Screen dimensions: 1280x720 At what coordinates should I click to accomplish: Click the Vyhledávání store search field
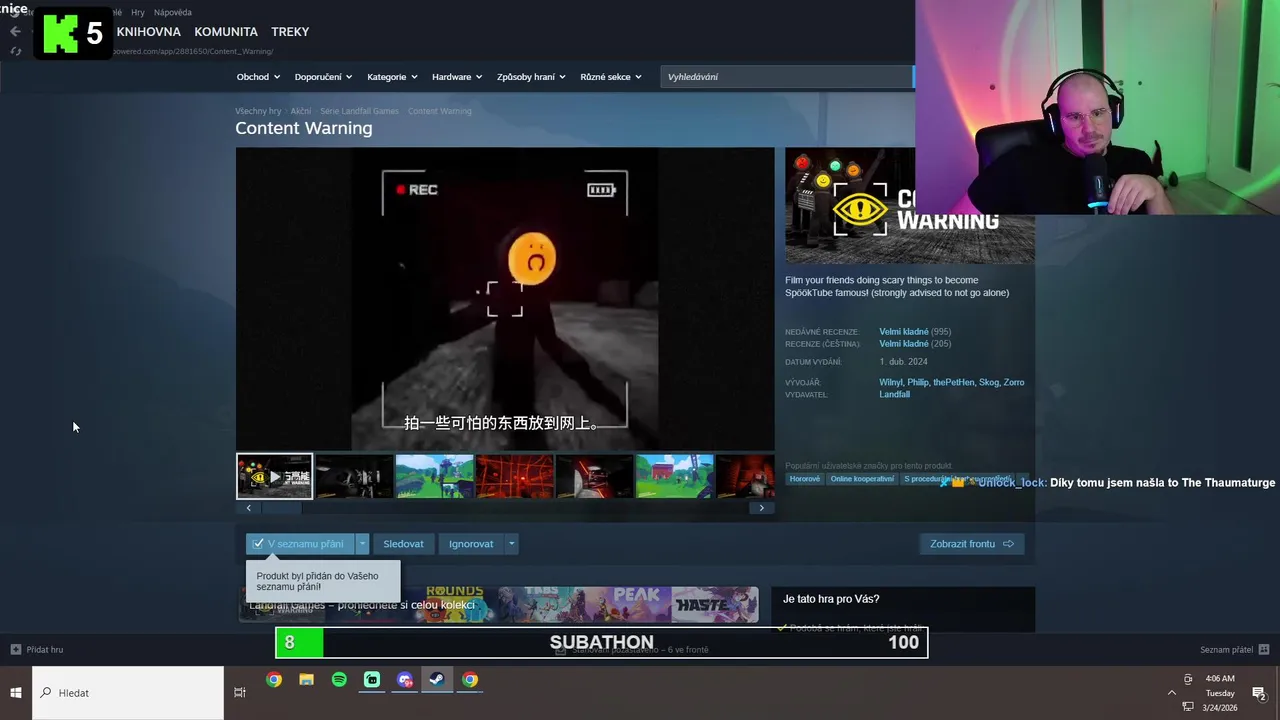click(786, 77)
